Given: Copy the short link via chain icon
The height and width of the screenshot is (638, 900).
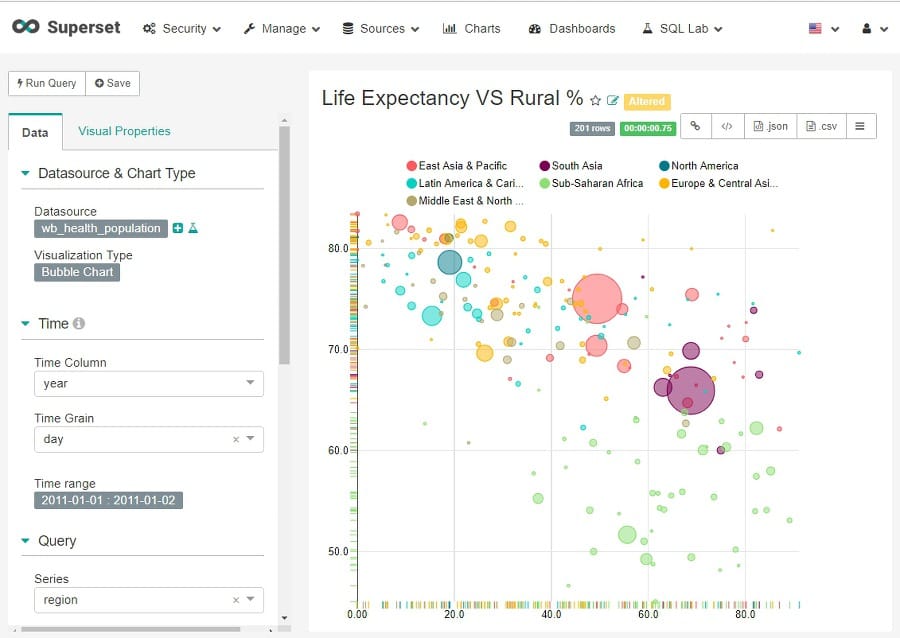Looking at the screenshot, I should 695,126.
